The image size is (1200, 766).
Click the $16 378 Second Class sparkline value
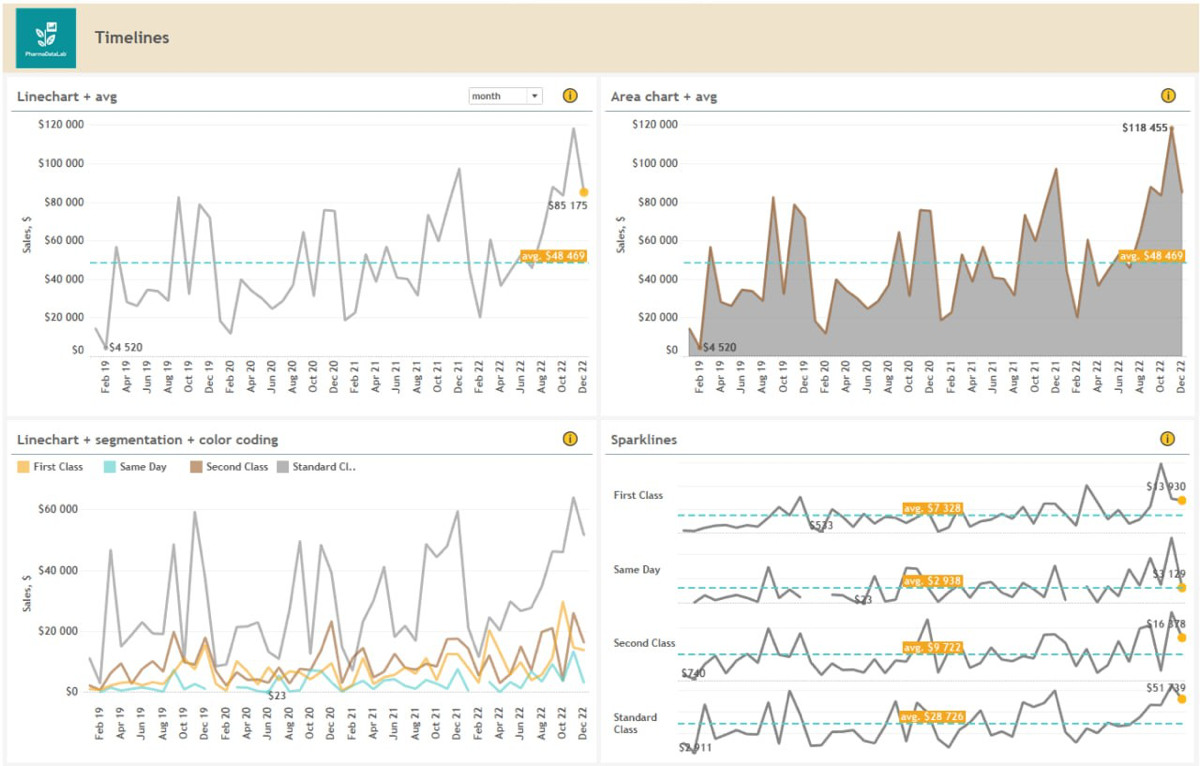coord(1165,624)
